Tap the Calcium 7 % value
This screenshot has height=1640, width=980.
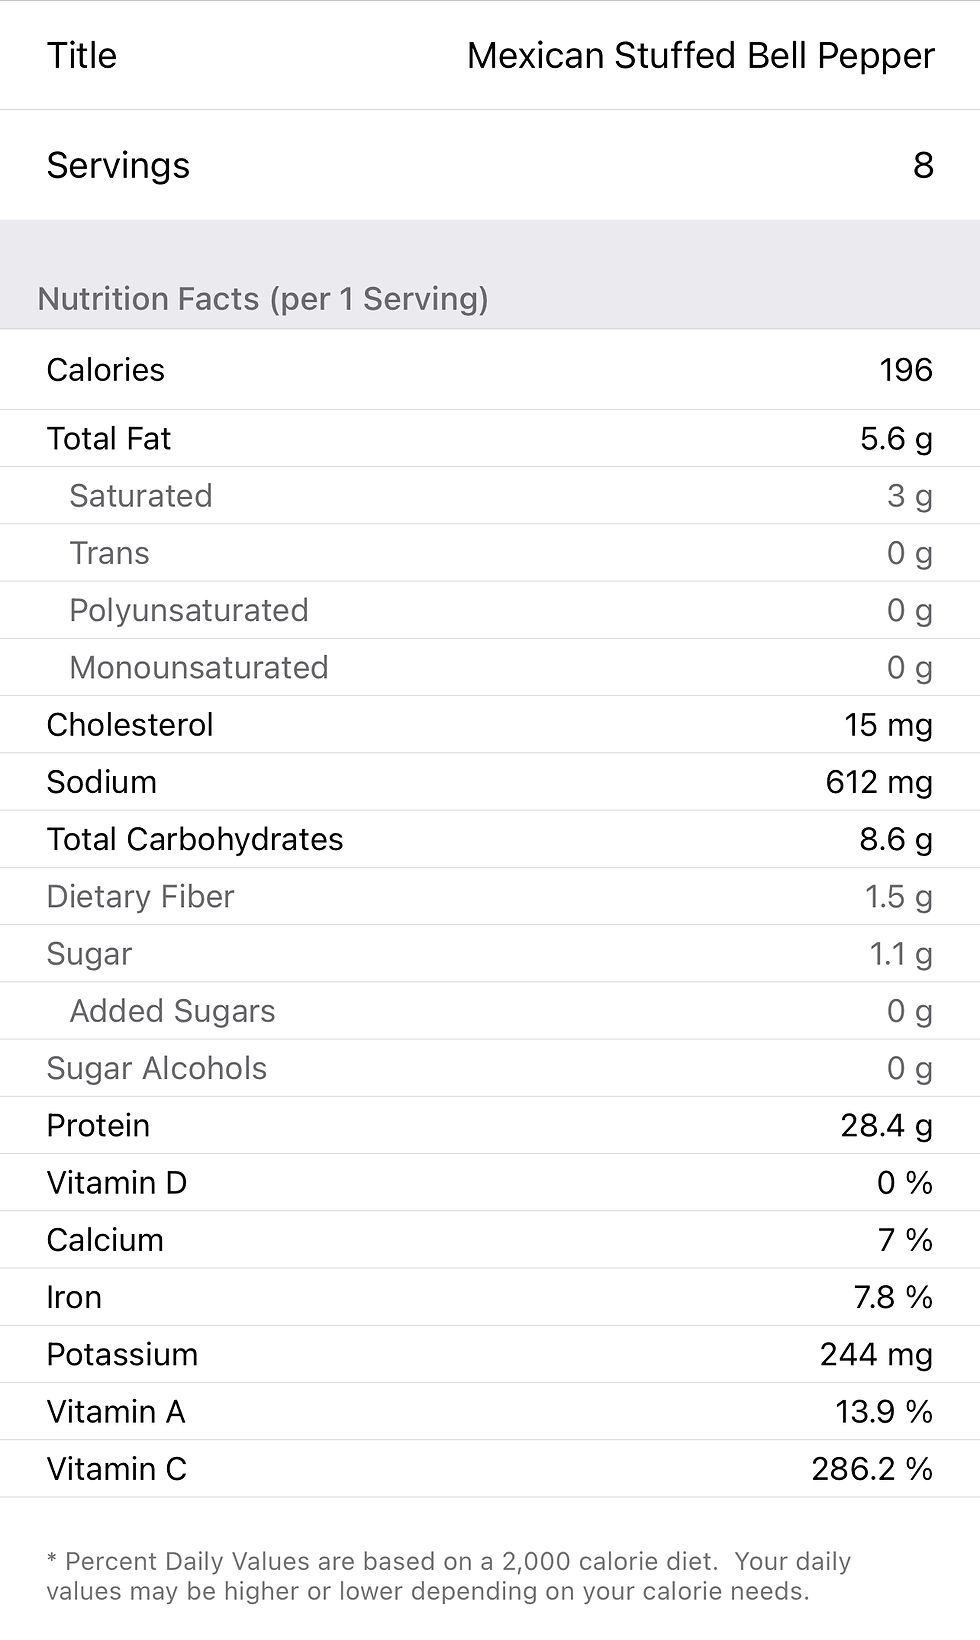click(x=904, y=1240)
